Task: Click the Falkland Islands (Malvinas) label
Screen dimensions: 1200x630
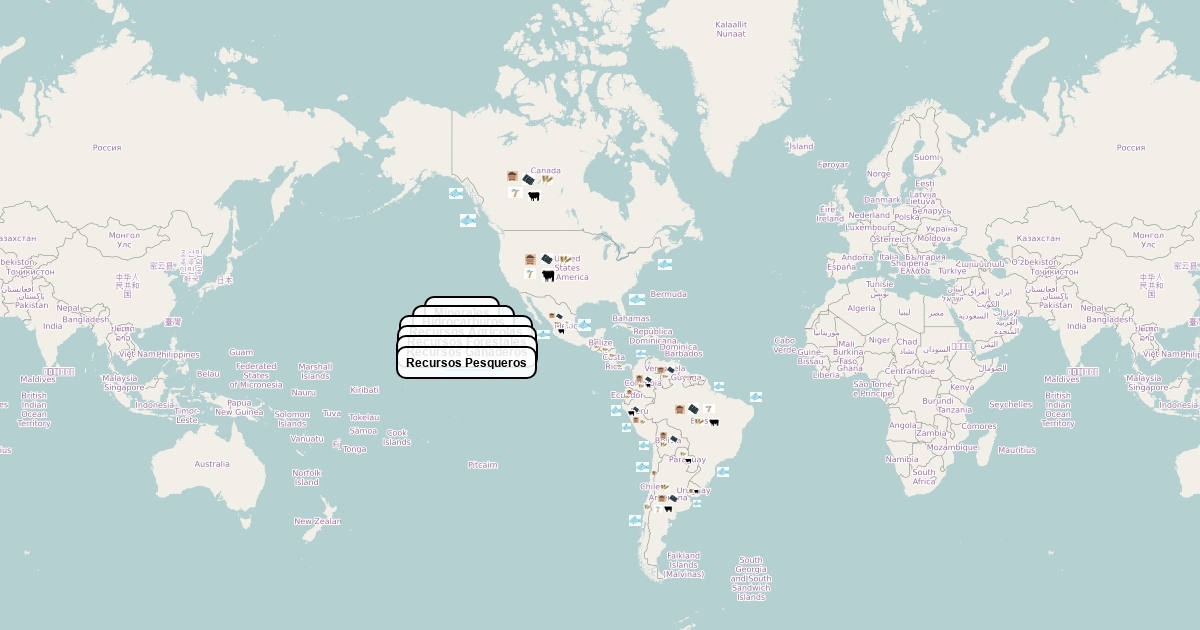Action: point(684,565)
